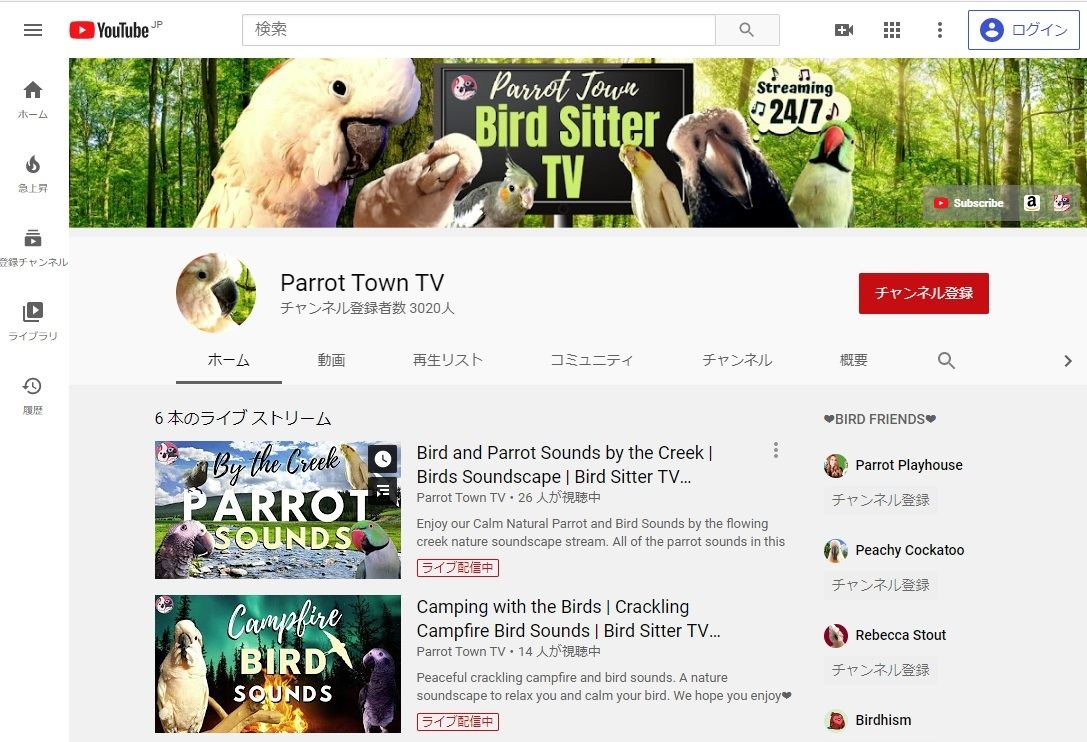Subscribe to Peachy Cockatoo with チャンネル登録

pyautogui.click(x=880, y=585)
